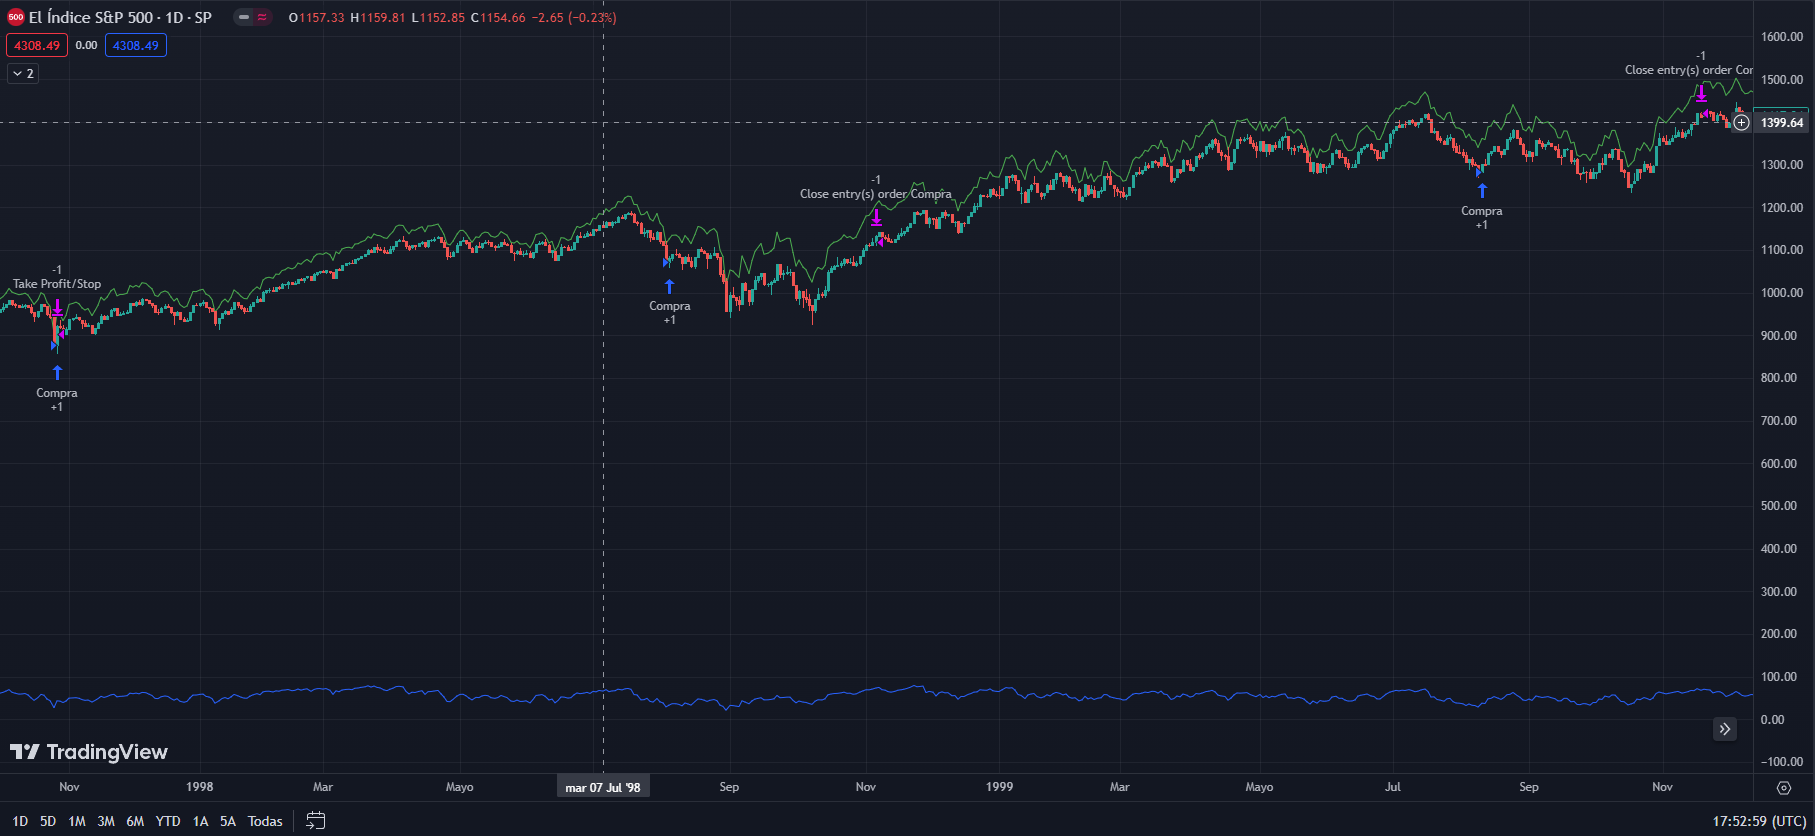
Task: Click the Jul label on the 1999 time axis
Action: pyautogui.click(x=1393, y=787)
